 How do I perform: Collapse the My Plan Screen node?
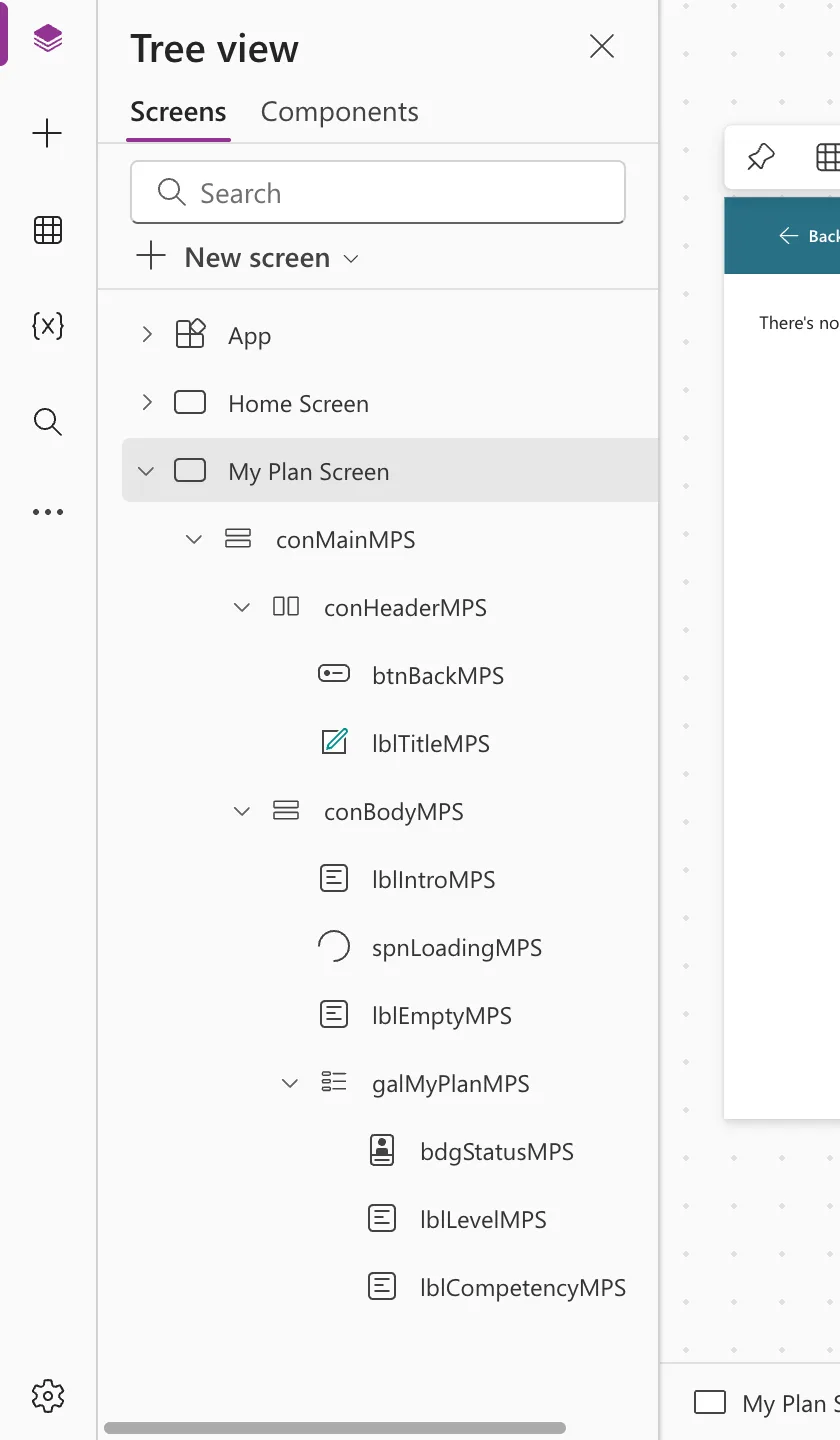(x=147, y=471)
